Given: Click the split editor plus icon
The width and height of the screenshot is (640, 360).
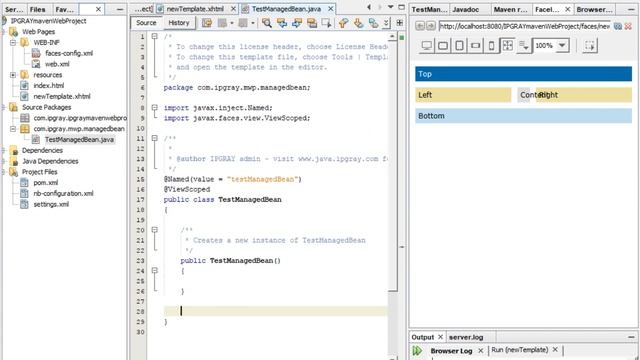Looking at the screenshot, I should pyautogui.click(x=400, y=23).
